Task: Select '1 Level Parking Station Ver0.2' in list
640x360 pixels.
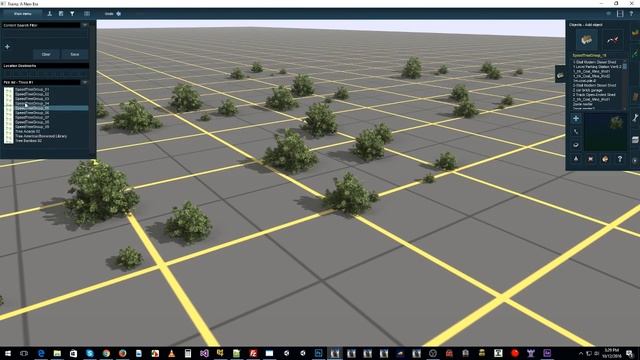Action: [x=597, y=67]
